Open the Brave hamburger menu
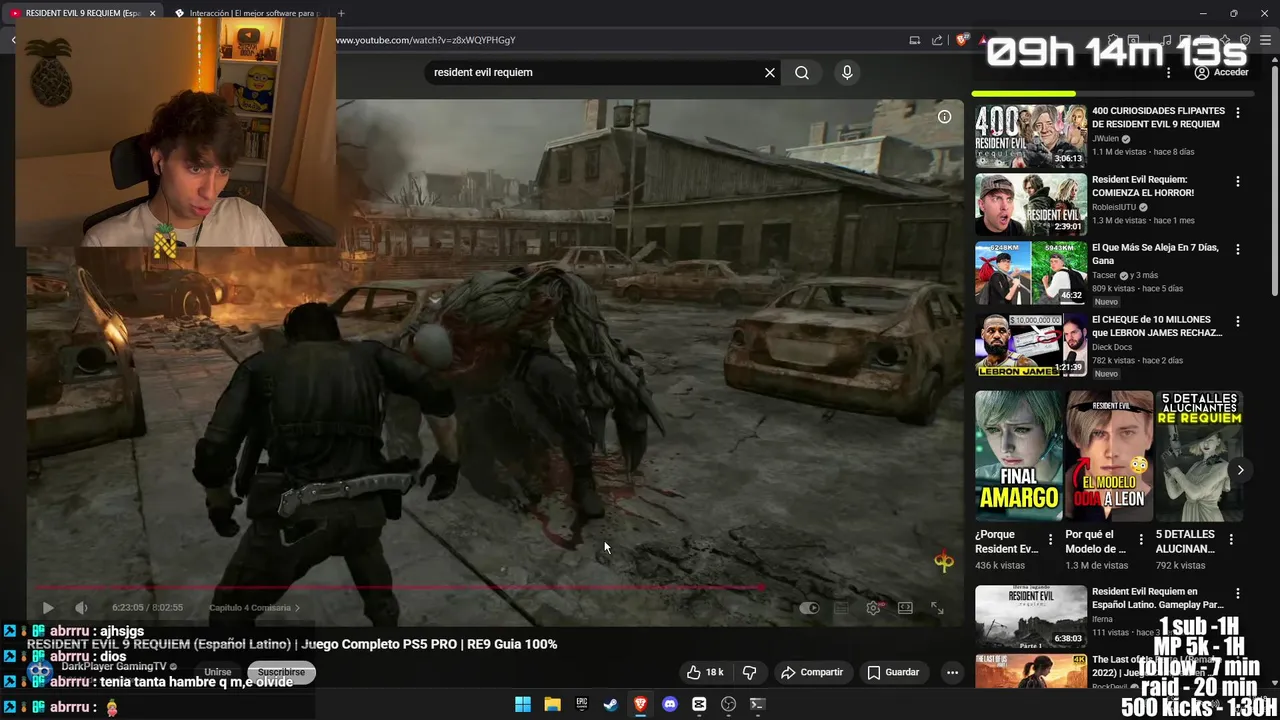 [1266, 40]
